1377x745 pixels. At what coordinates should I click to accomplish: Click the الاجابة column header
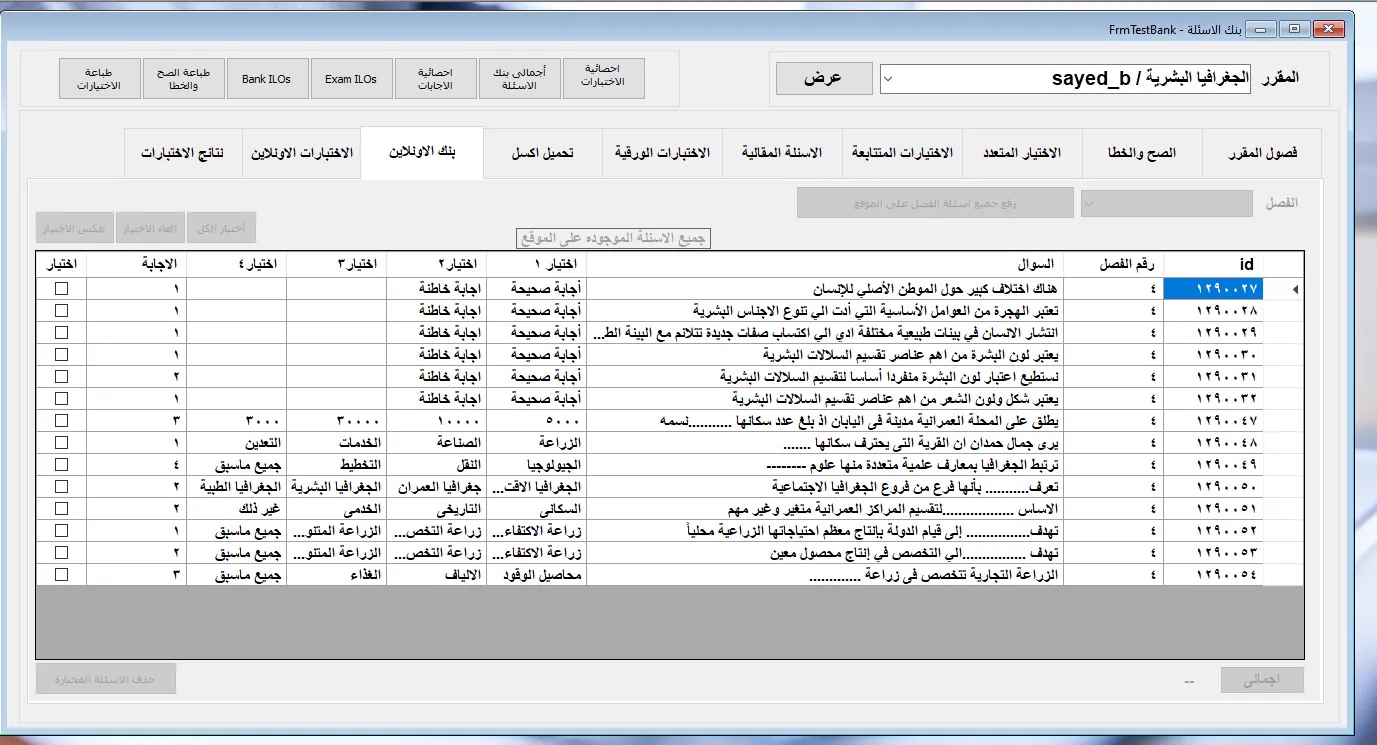137,264
